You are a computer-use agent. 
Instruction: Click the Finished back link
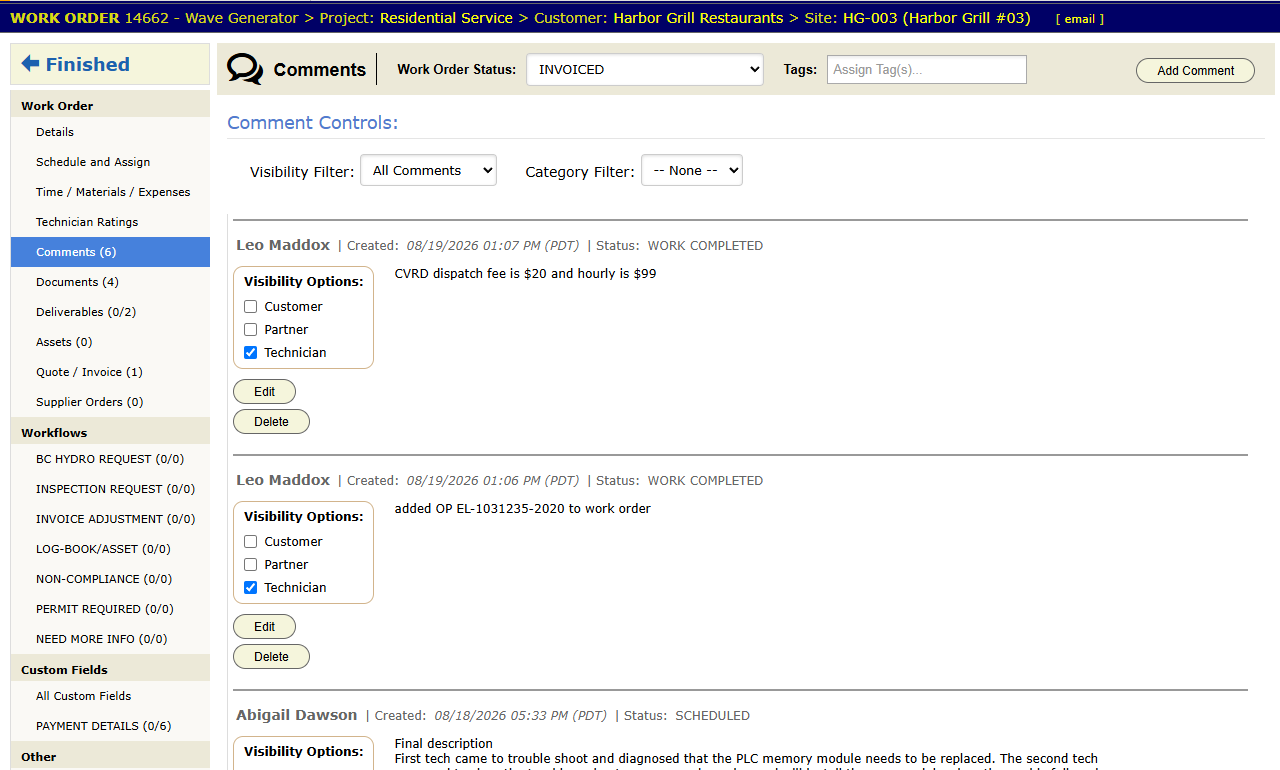110,64
